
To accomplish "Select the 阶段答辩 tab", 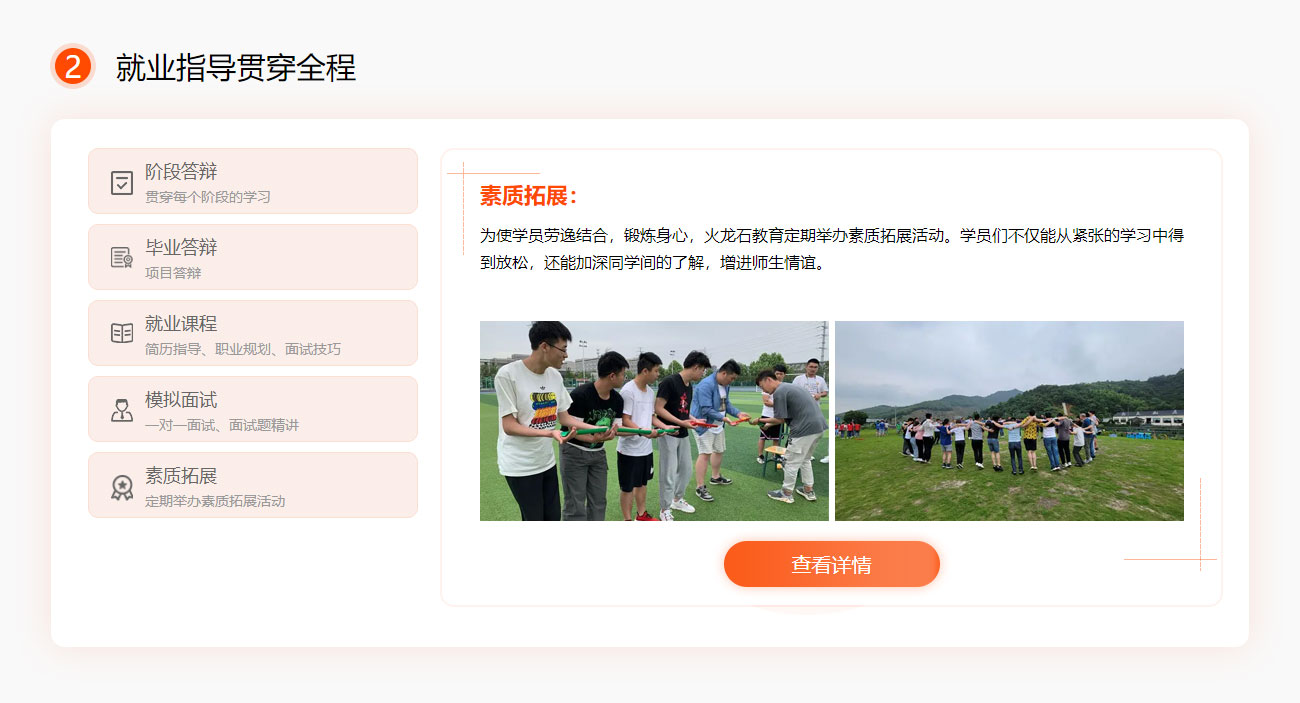I will (x=253, y=181).
